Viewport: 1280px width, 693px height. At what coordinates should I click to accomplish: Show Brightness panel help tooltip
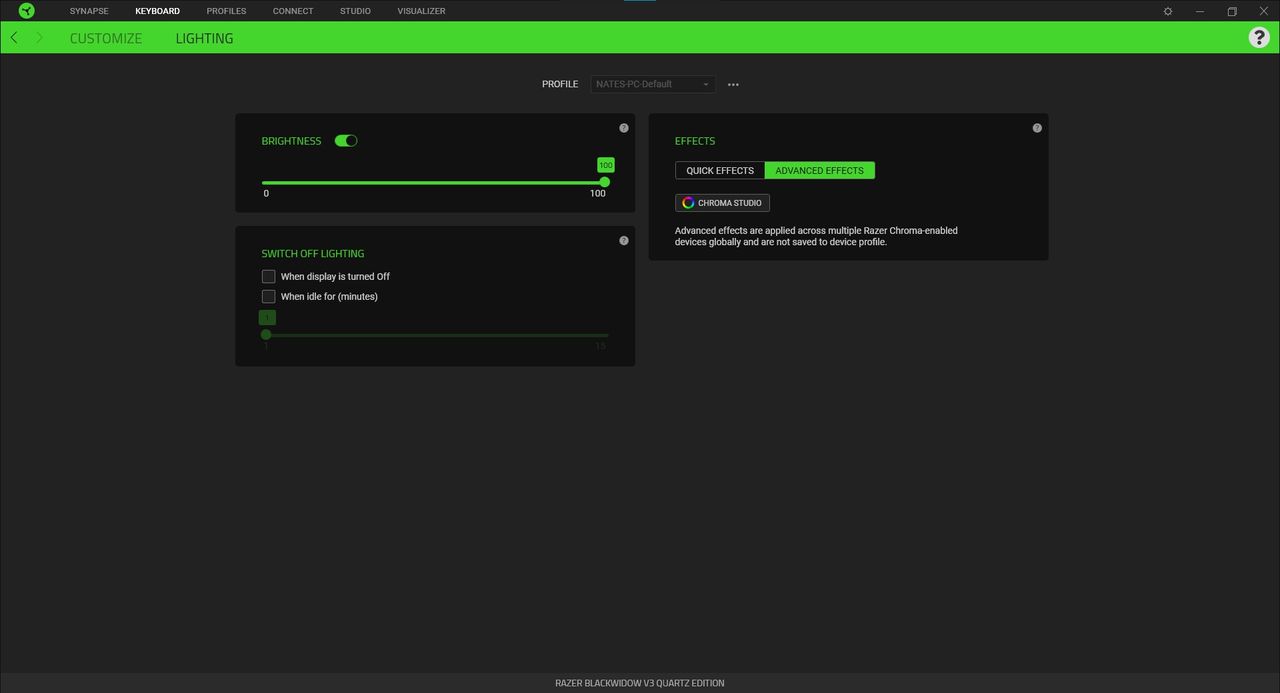[x=624, y=128]
